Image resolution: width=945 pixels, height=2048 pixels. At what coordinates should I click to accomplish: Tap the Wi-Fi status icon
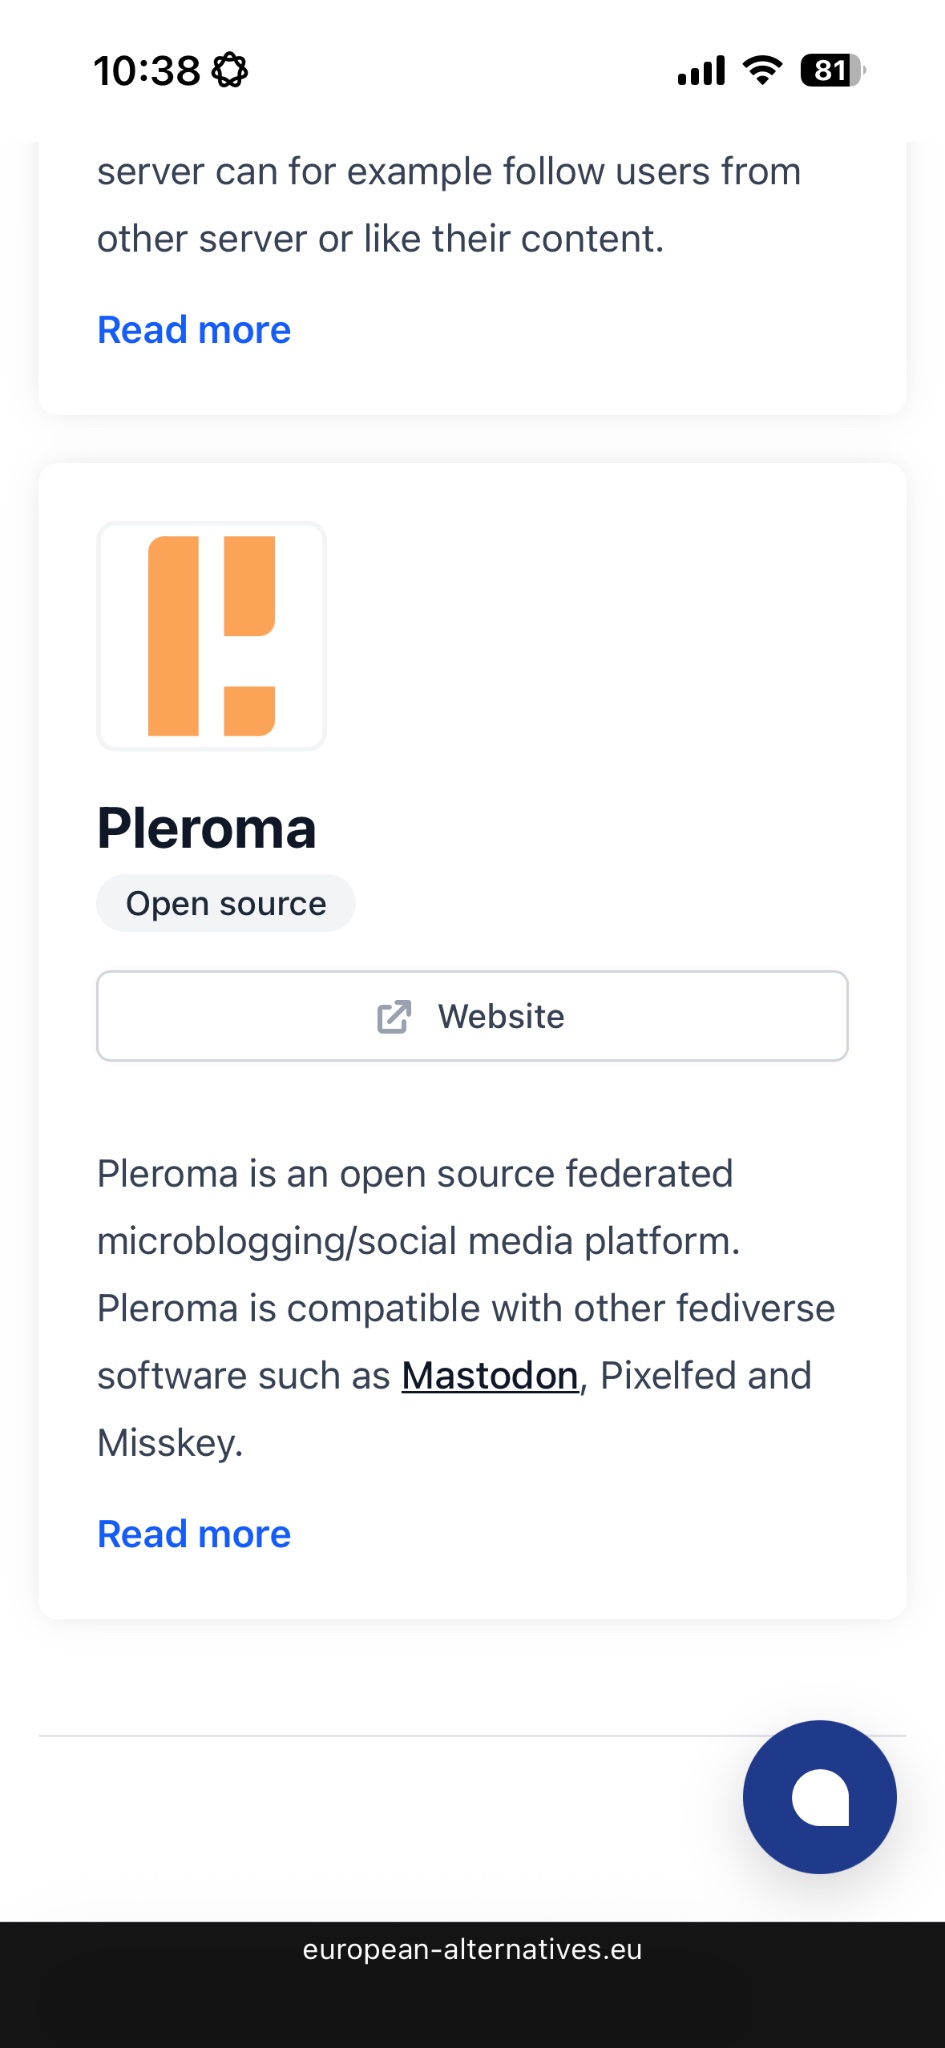[762, 71]
